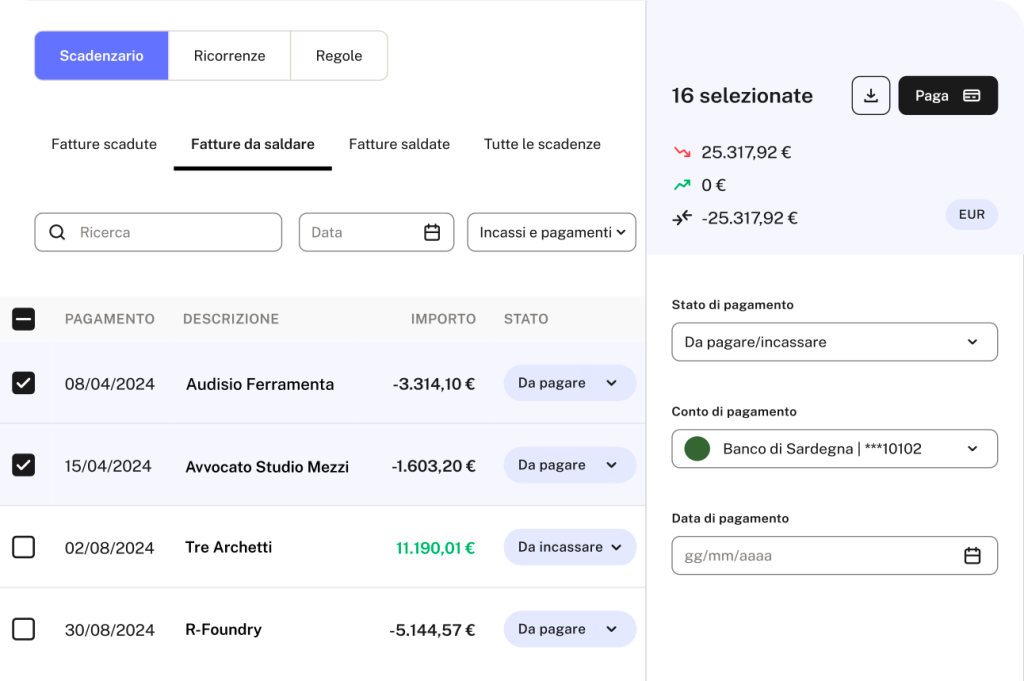This screenshot has width=1024, height=681.
Task: Click the card icon on Paga button
Action: pyautogui.click(x=972, y=96)
